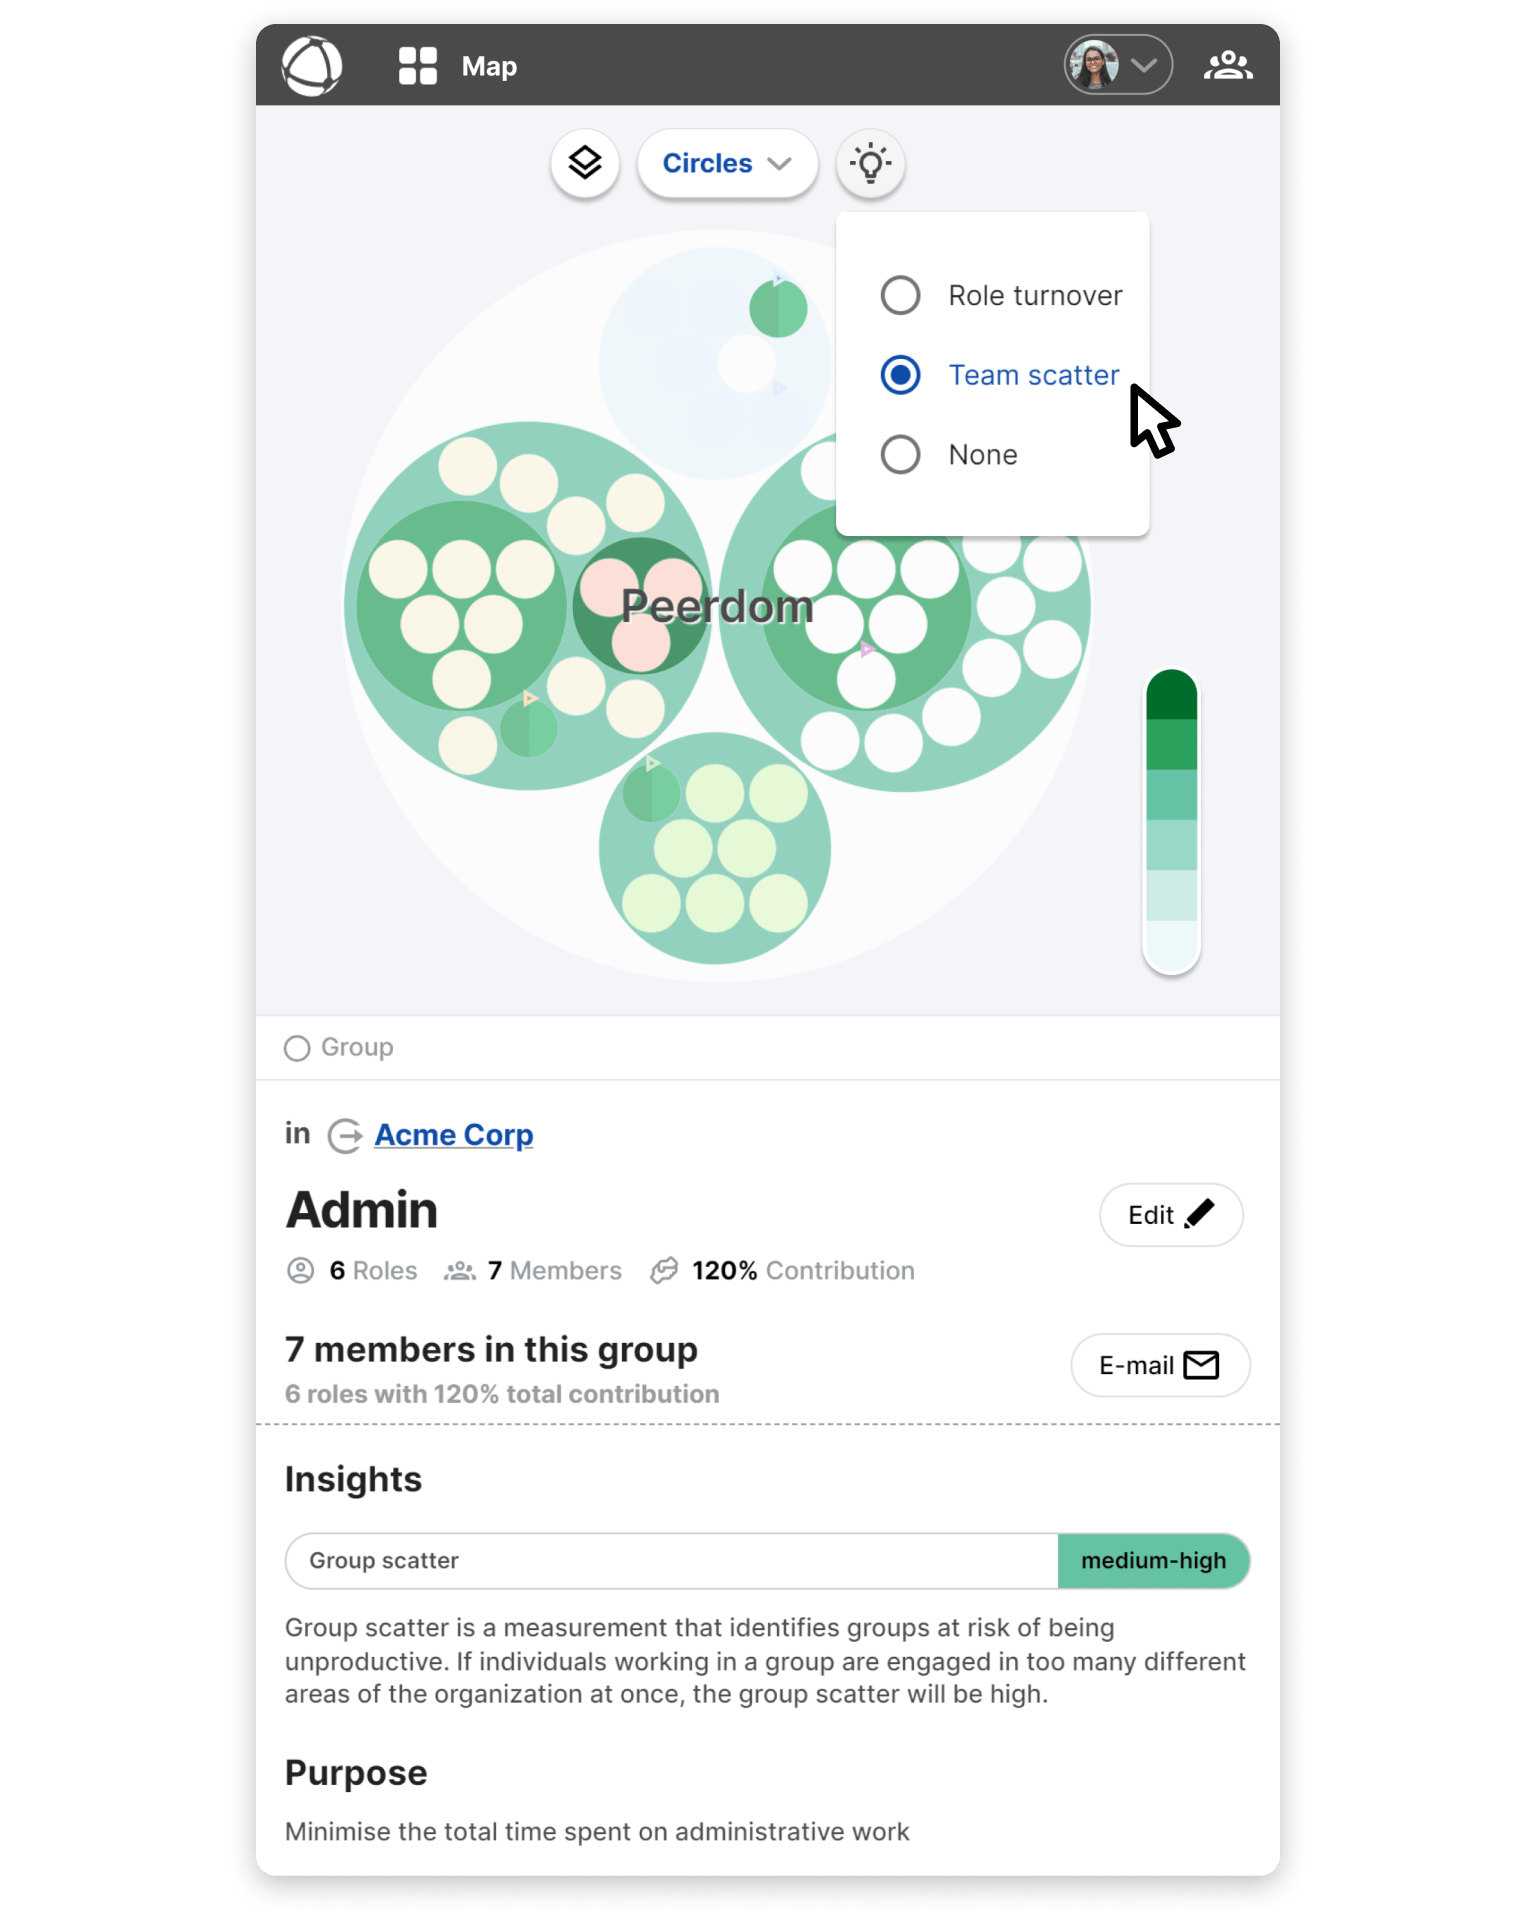Click the parent circle arrow icon
The width and height of the screenshot is (1536, 1916).
(345, 1136)
